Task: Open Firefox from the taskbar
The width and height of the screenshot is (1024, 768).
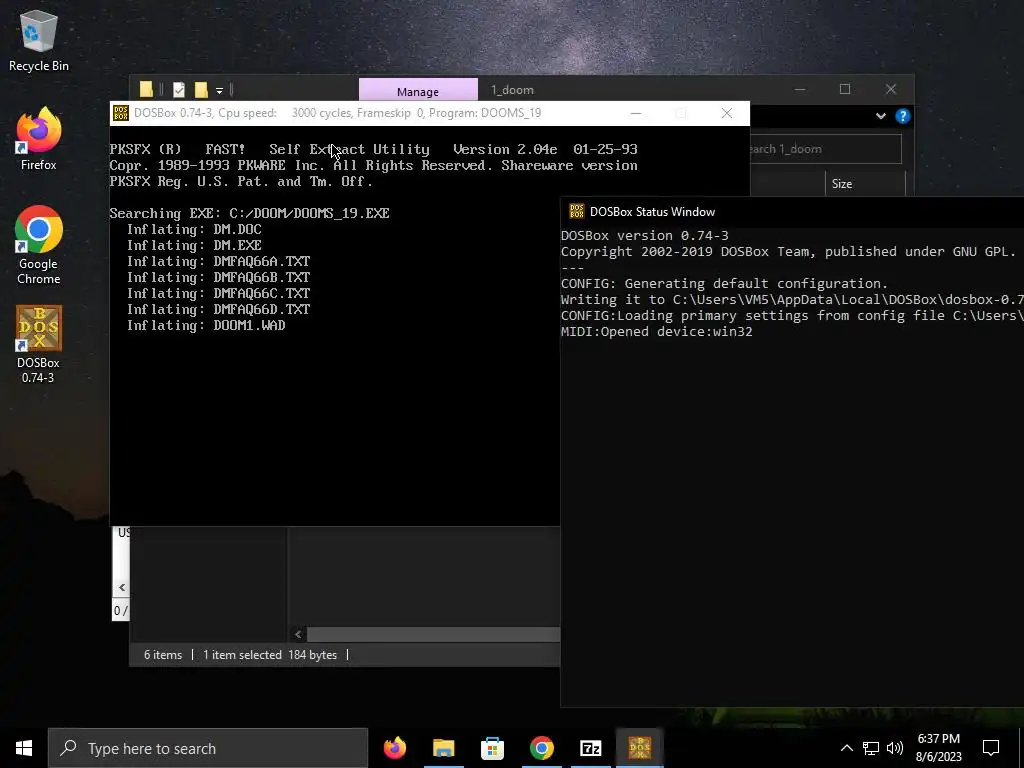Action: click(394, 748)
